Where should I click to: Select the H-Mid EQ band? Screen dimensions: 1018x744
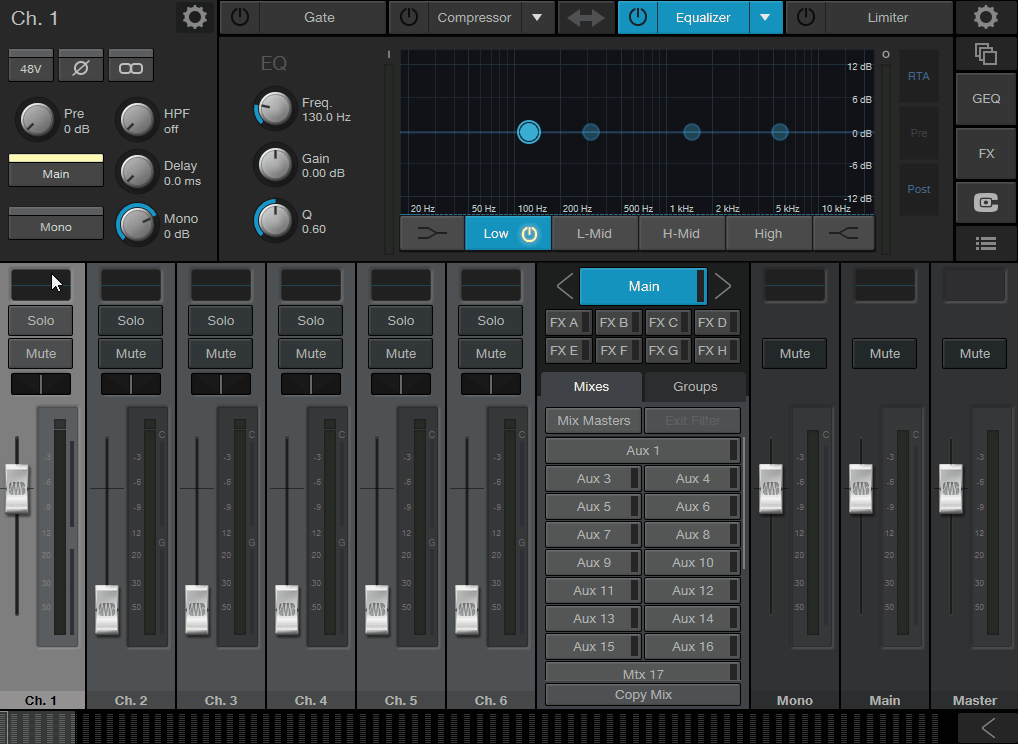pos(682,233)
